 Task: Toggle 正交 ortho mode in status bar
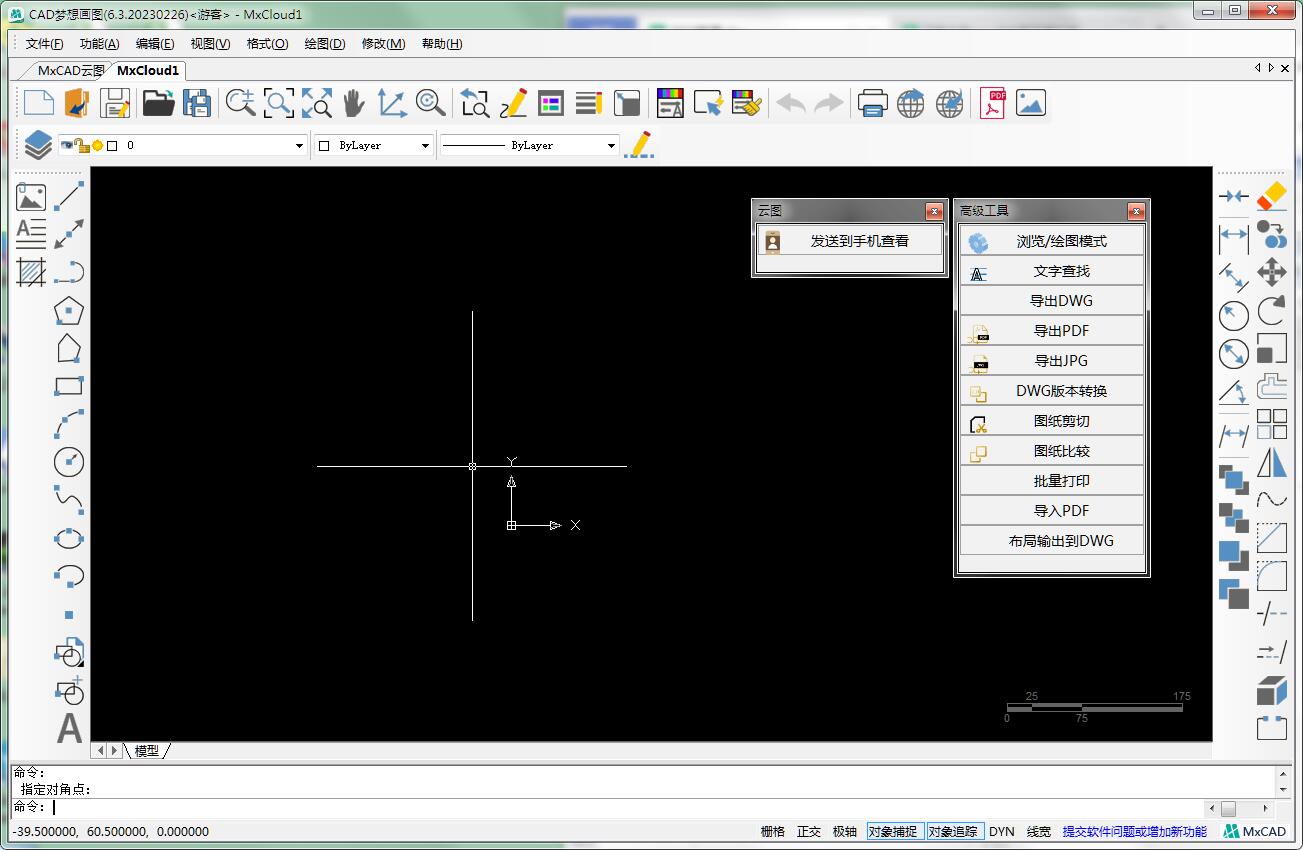pos(808,831)
